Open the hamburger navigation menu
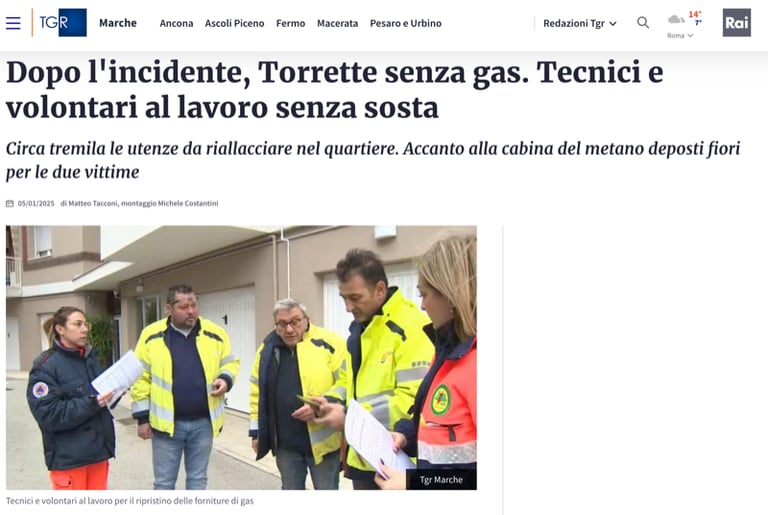 tap(13, 23)
